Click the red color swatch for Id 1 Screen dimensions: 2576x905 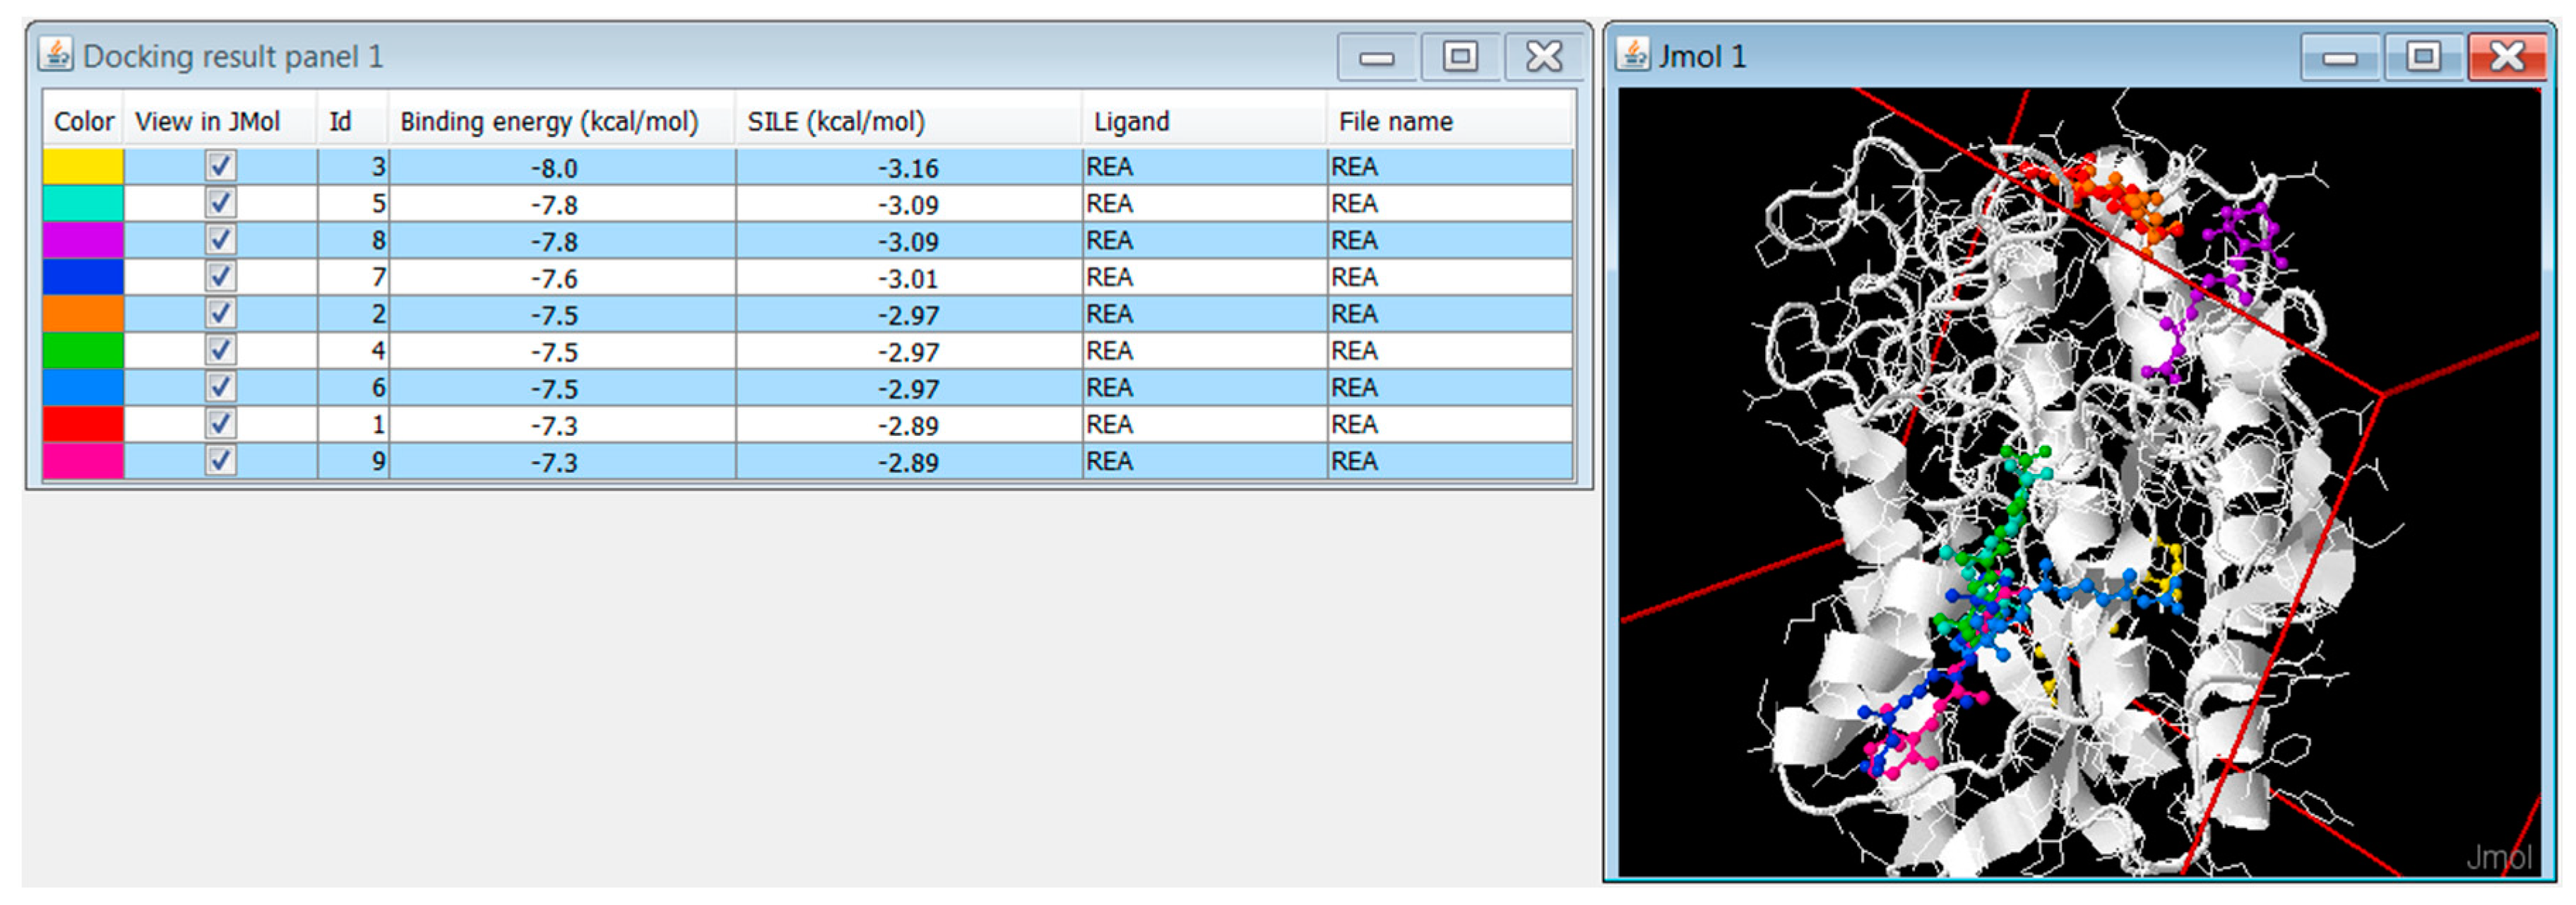pyautogui.click(x=83, y=424)
